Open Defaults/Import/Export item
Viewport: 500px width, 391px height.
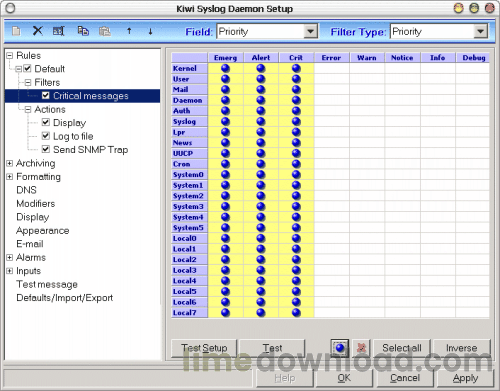coord(65,298)
